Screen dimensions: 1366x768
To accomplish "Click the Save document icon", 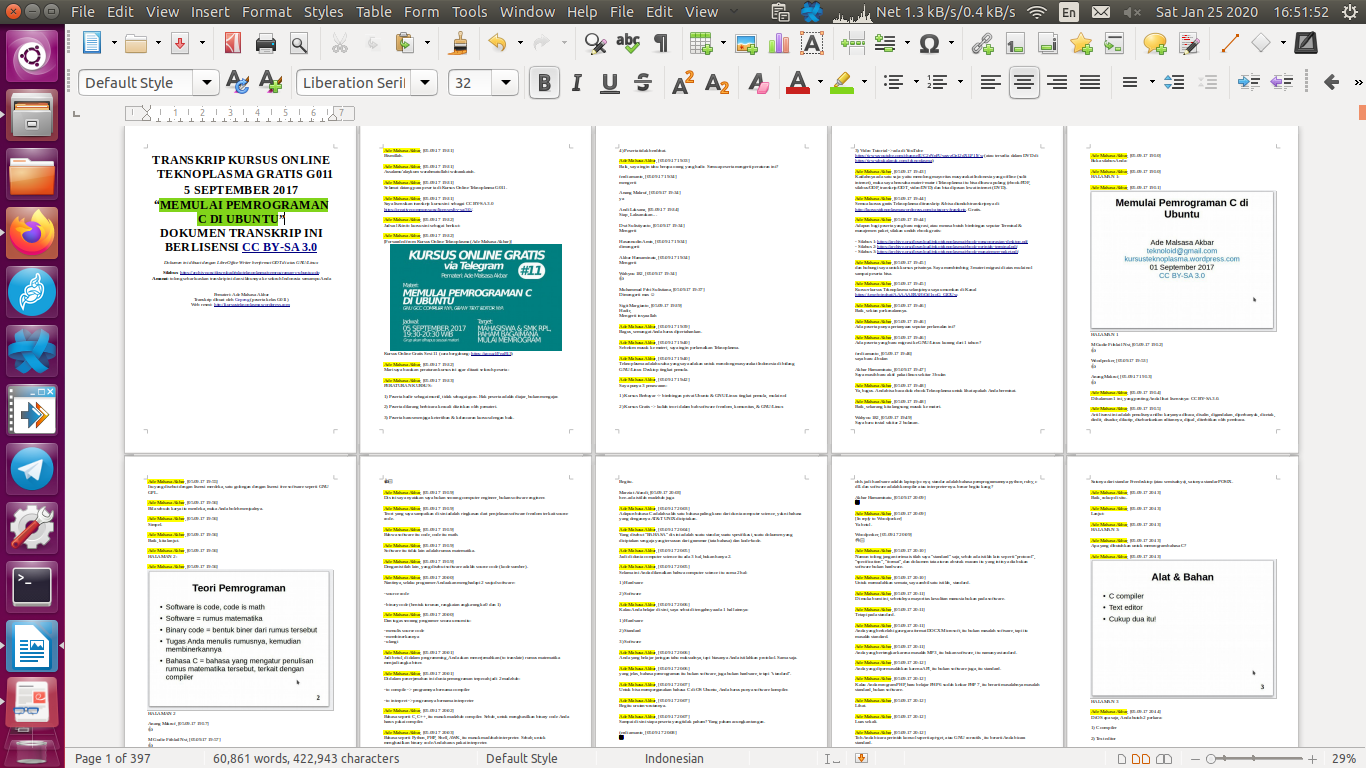I will tap(179, 44).
